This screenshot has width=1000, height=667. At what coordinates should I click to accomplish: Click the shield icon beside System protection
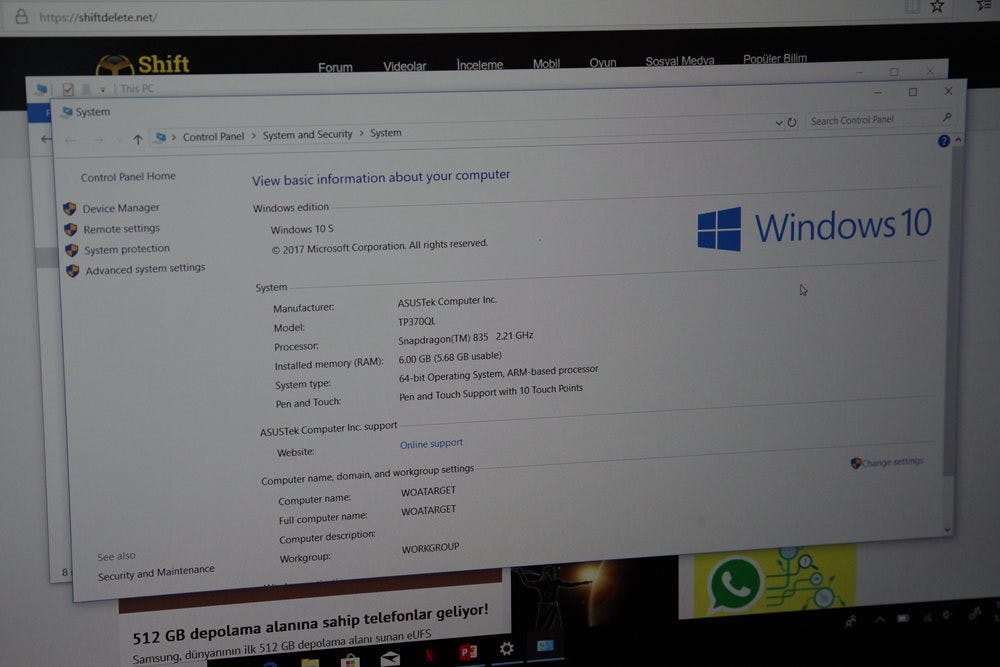(71, 250)
